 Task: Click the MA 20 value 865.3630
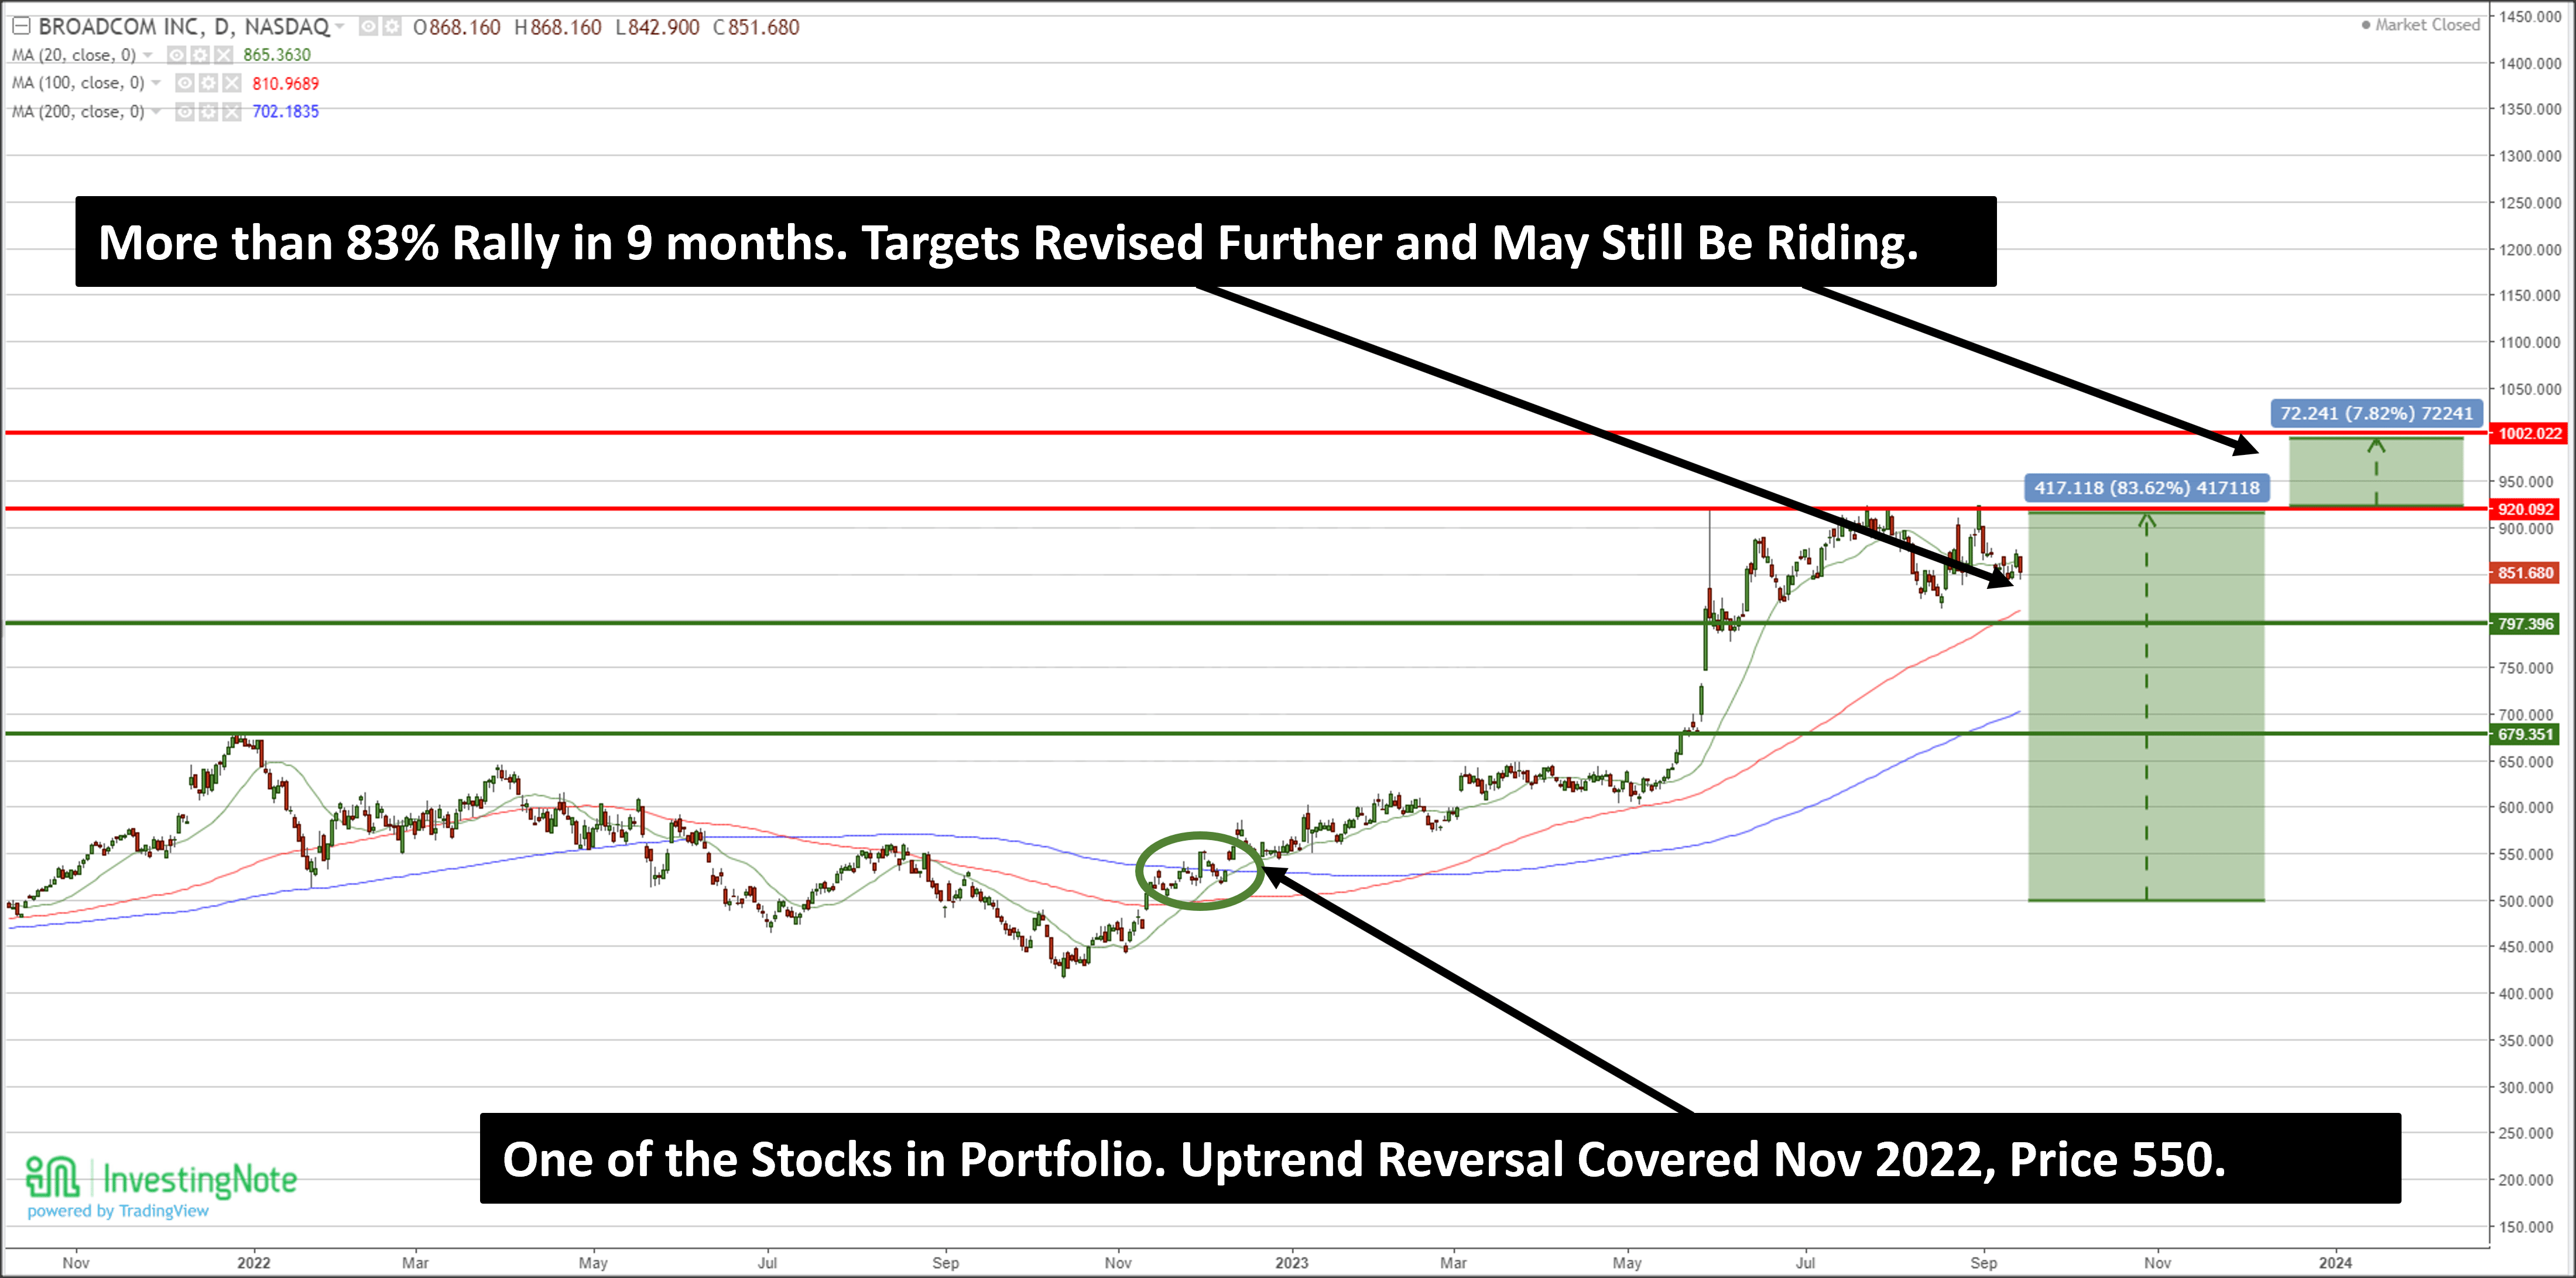tap(277, 55)
